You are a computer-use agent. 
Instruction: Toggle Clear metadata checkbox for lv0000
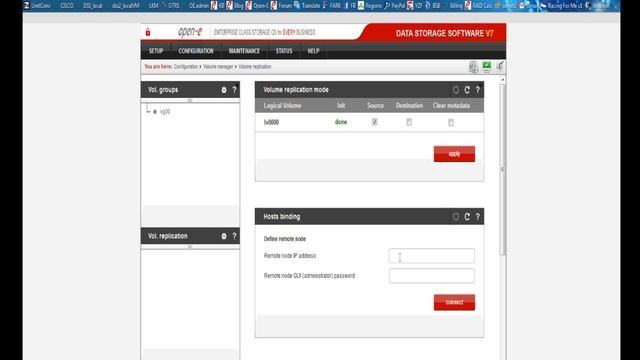point(451,122)
